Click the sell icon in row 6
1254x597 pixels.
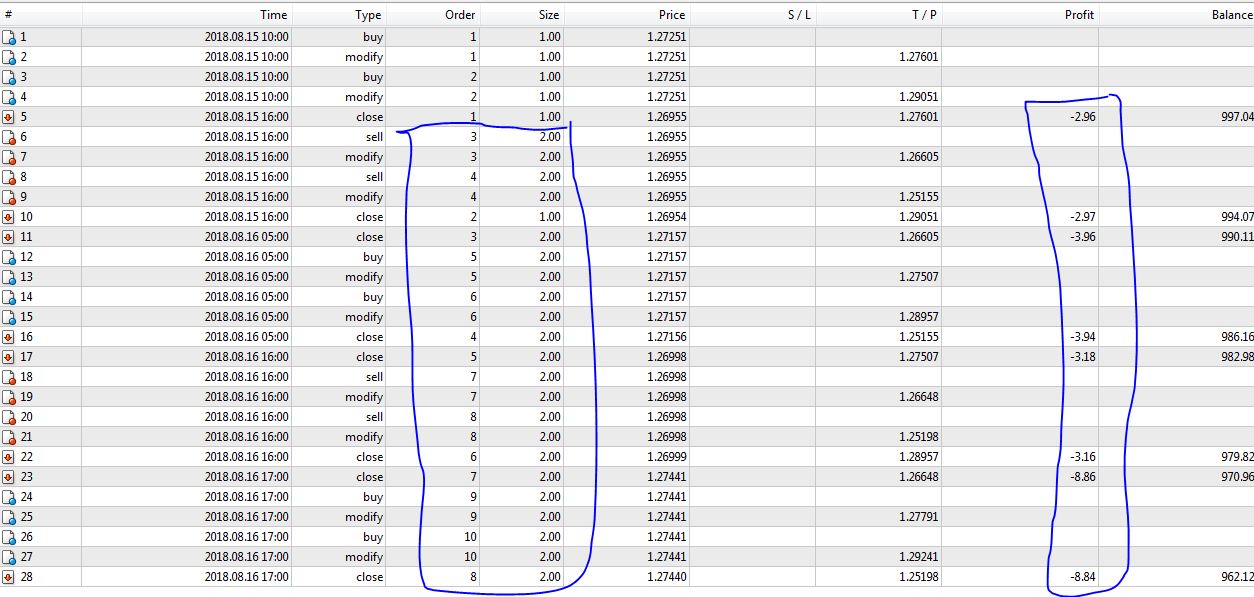click(9, 137)
